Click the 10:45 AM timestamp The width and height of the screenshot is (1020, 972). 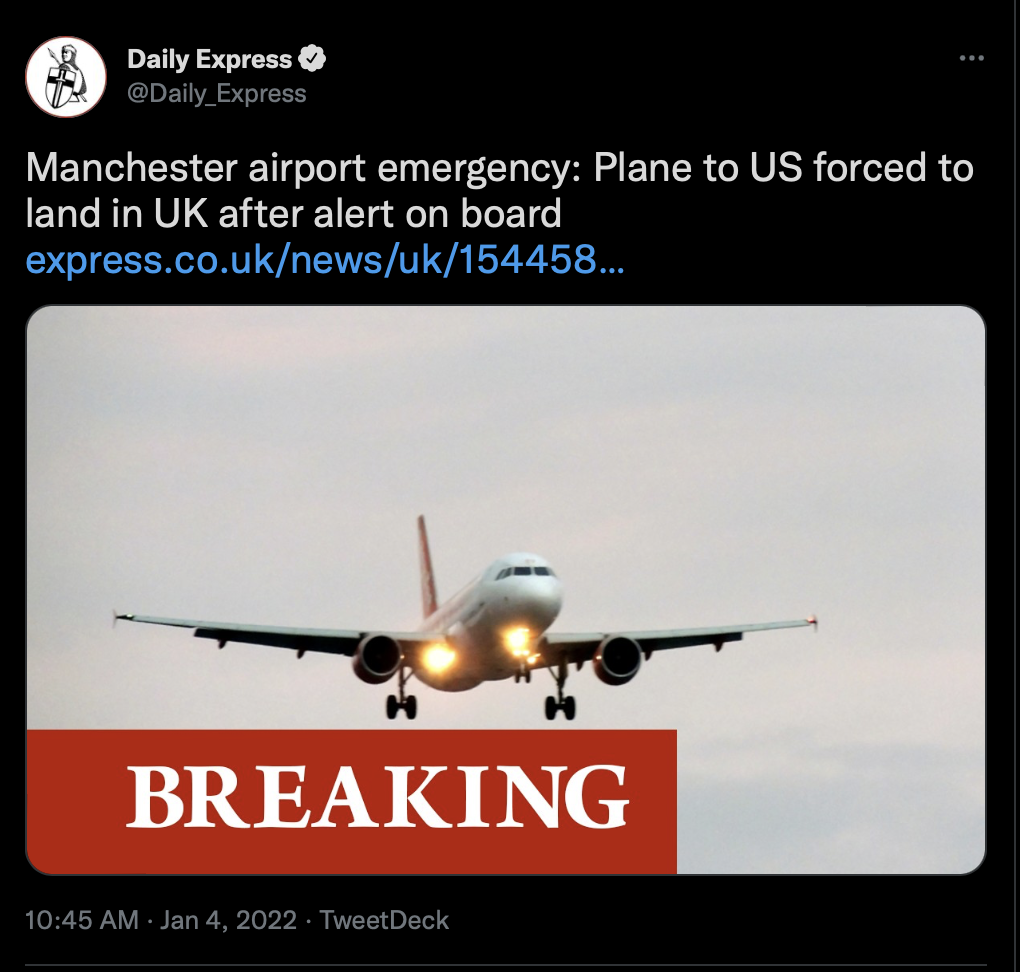[82, 920]
